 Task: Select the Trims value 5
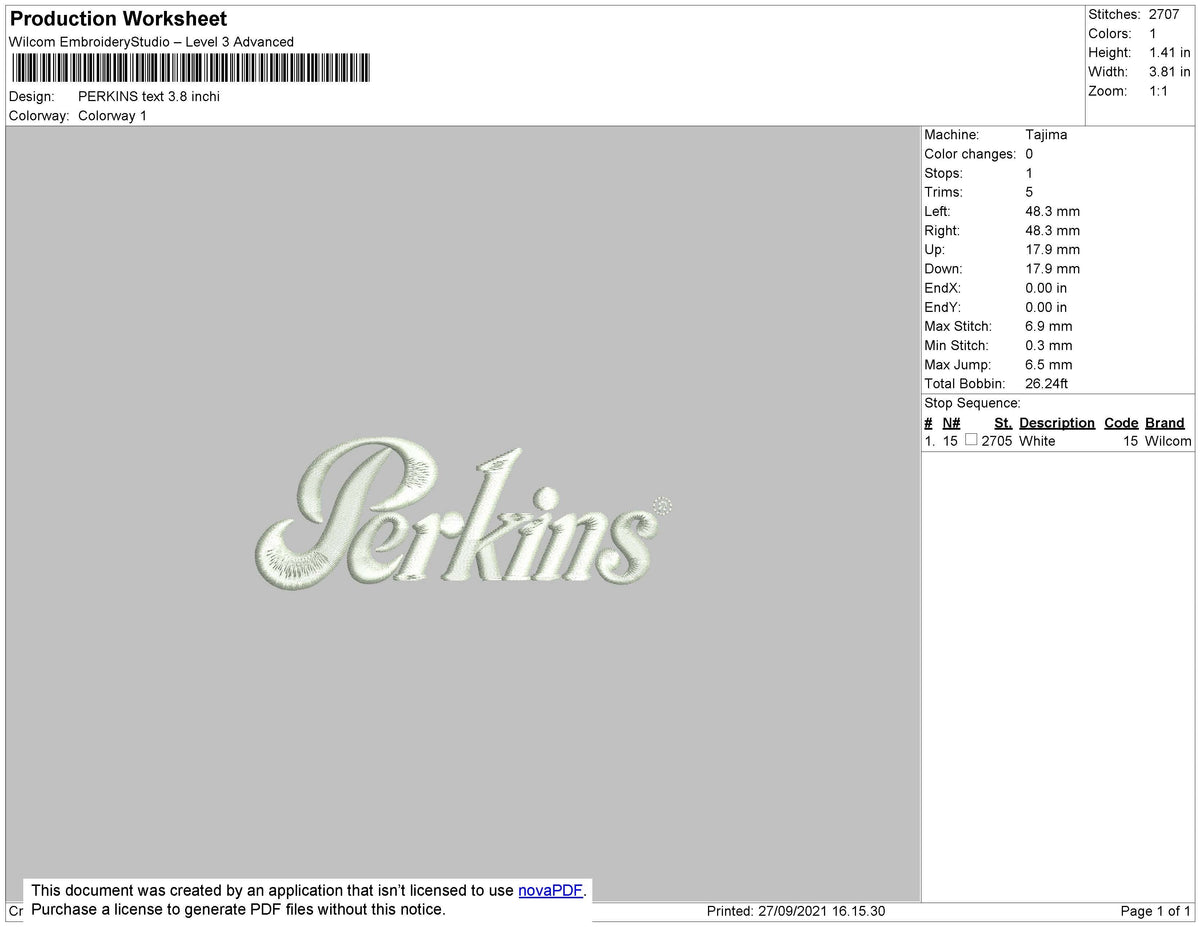(1029, 192)
